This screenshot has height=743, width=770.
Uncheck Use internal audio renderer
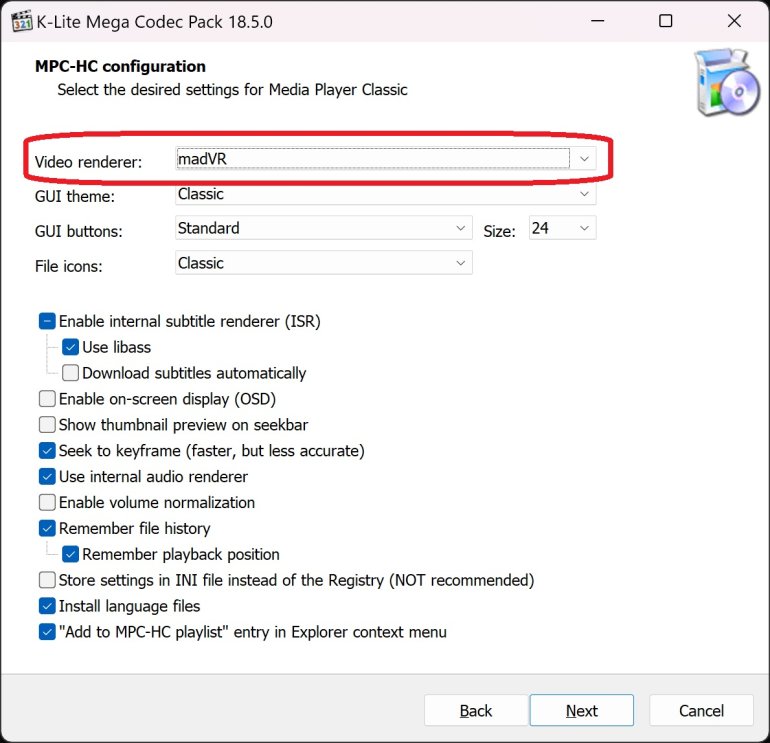pyautogui.click(x=48, y=477)
